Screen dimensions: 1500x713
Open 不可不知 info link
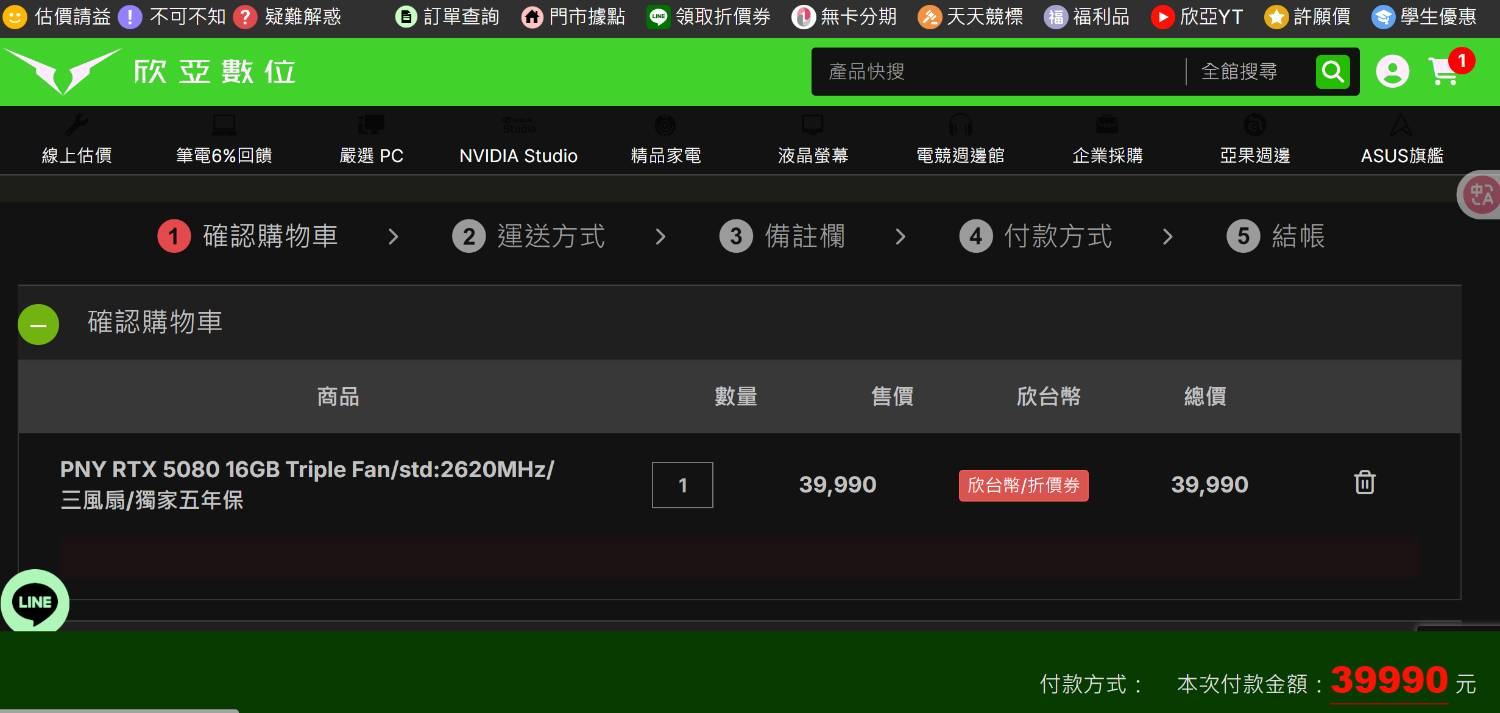click(172, 16)
